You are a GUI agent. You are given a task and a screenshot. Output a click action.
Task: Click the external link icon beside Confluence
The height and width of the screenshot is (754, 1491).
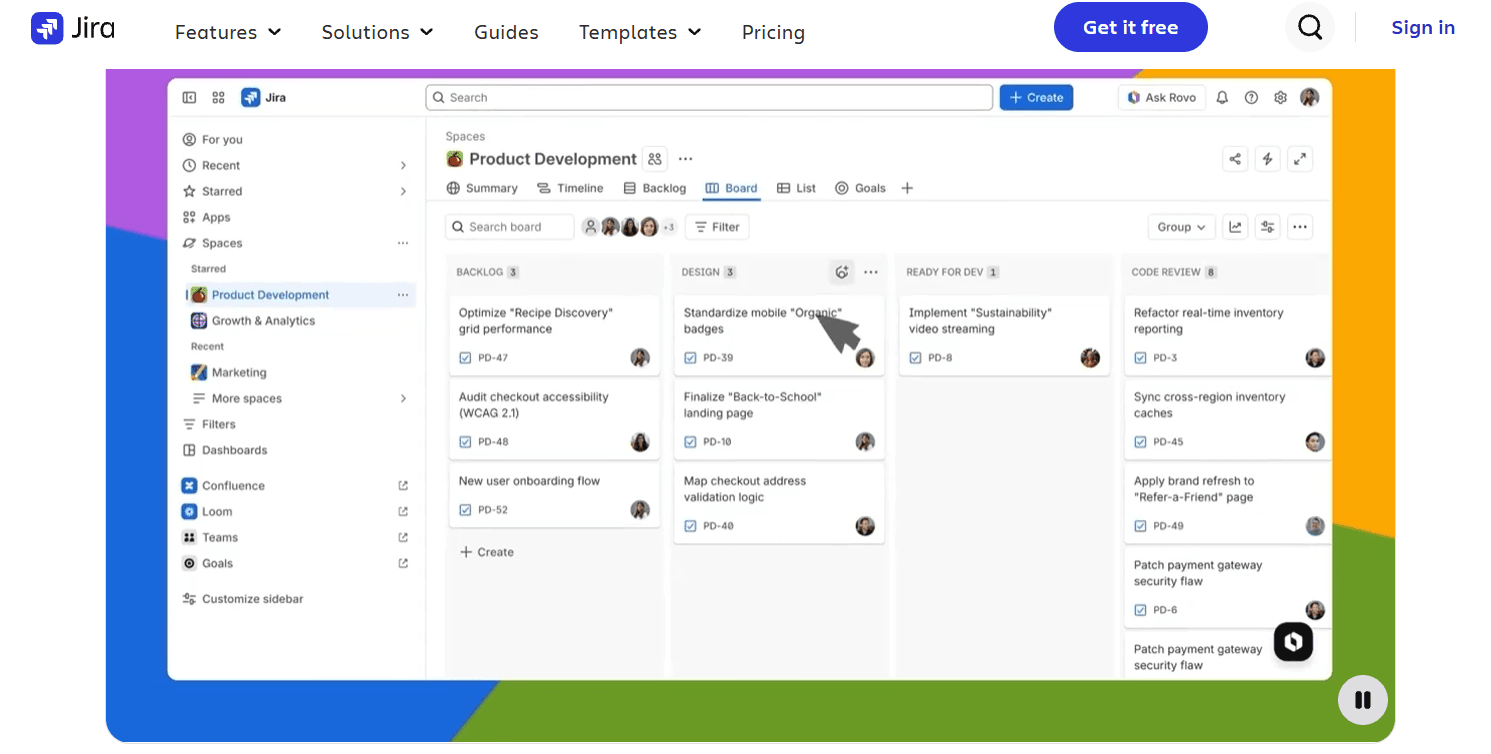click(403, 486)
